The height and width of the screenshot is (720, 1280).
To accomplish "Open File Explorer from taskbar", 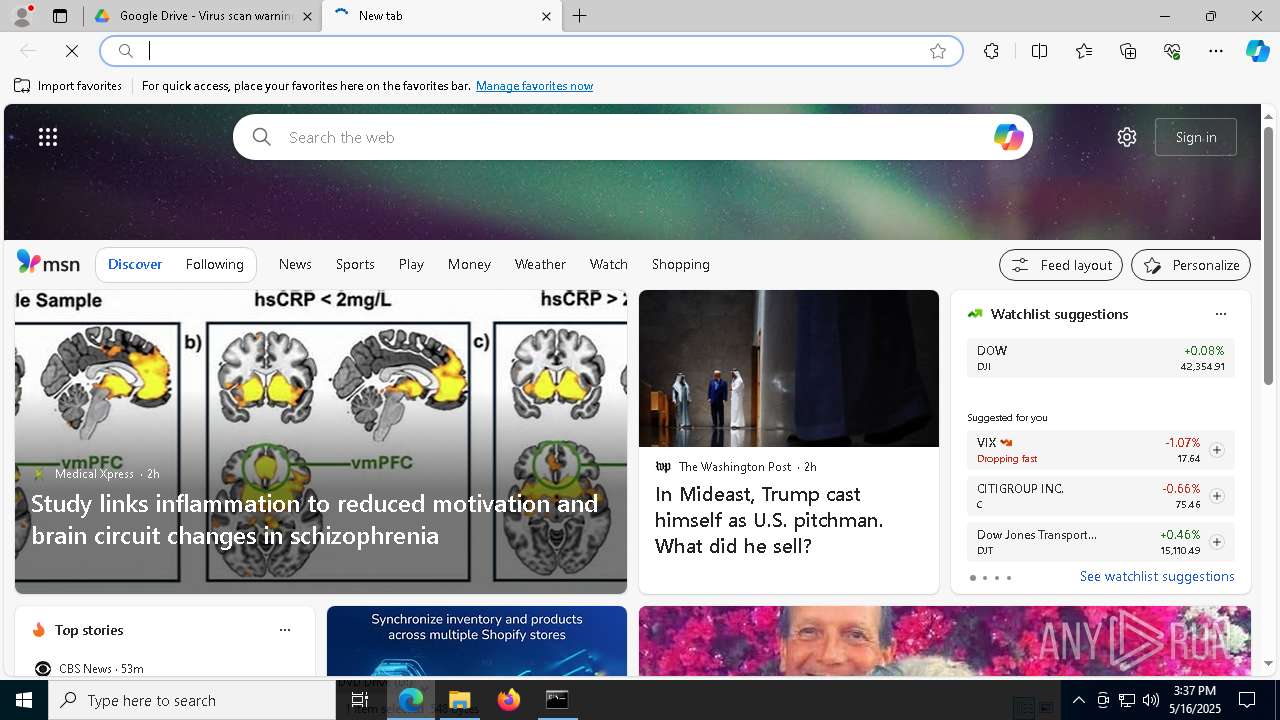I will click(x=459, y=700).
